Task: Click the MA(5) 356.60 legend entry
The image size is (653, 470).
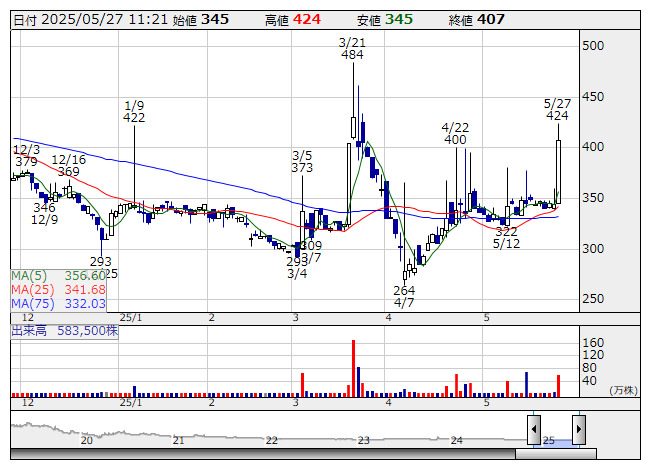Action: [58, 276]
